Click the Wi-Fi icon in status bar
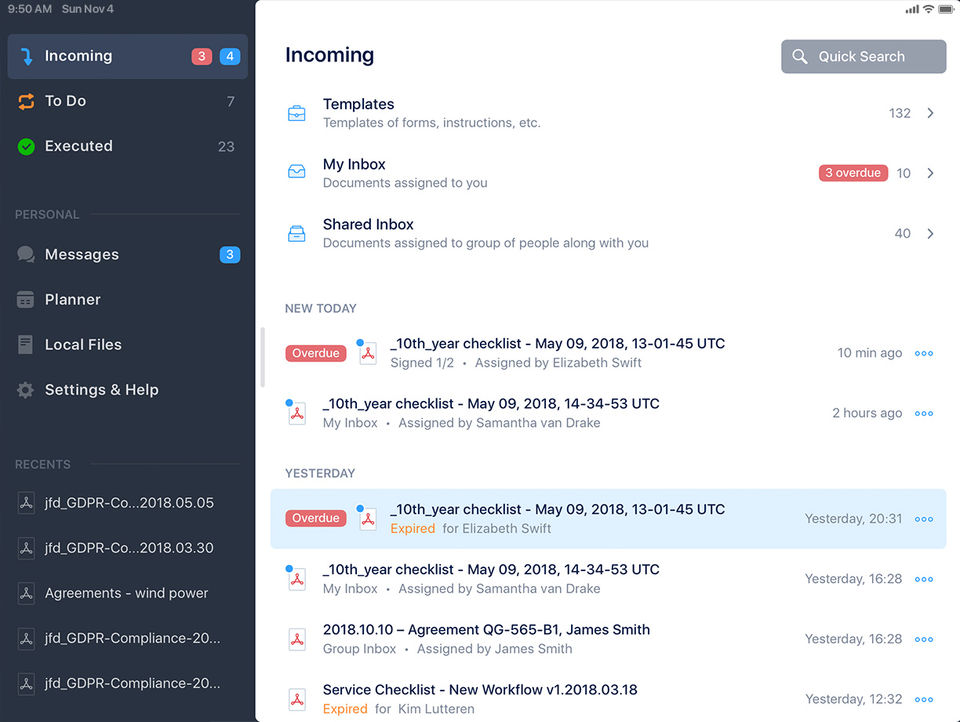 (928, 9)
